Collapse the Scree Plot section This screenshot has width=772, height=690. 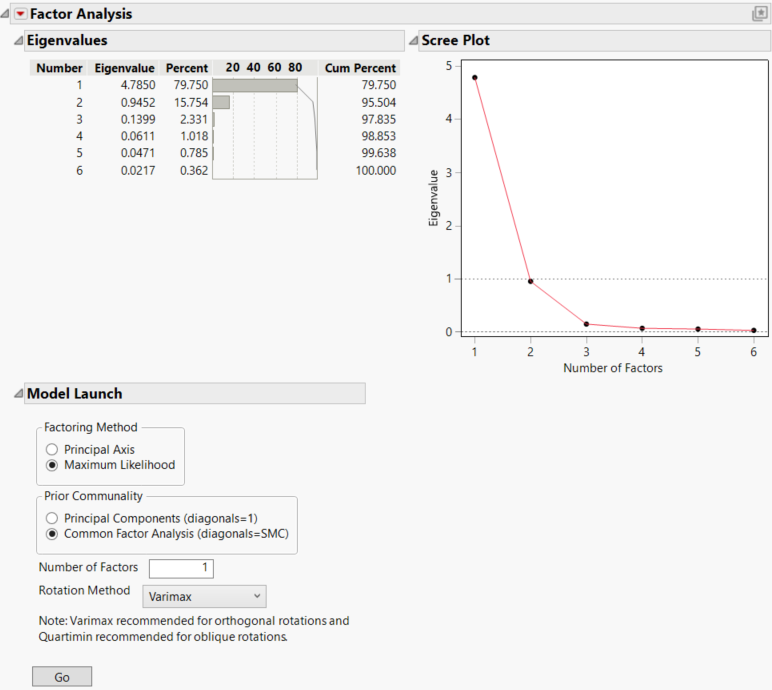(x=414, y=40)
